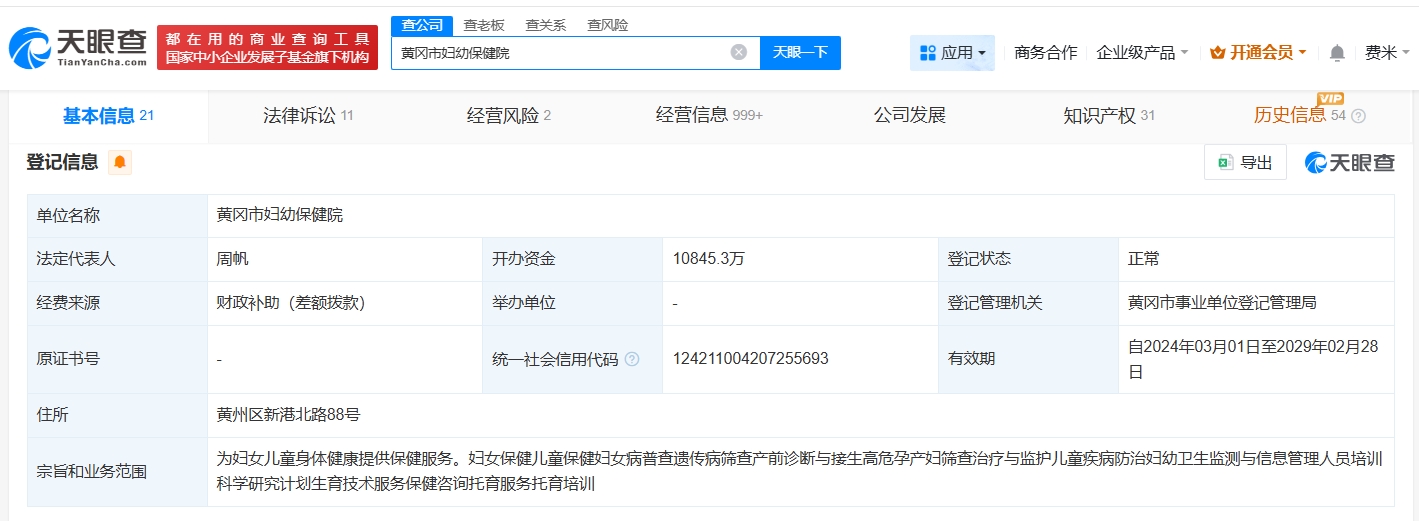Click the 天眼一下 search button
This screenshot has height=521, width=1419.
coord(800,52)
